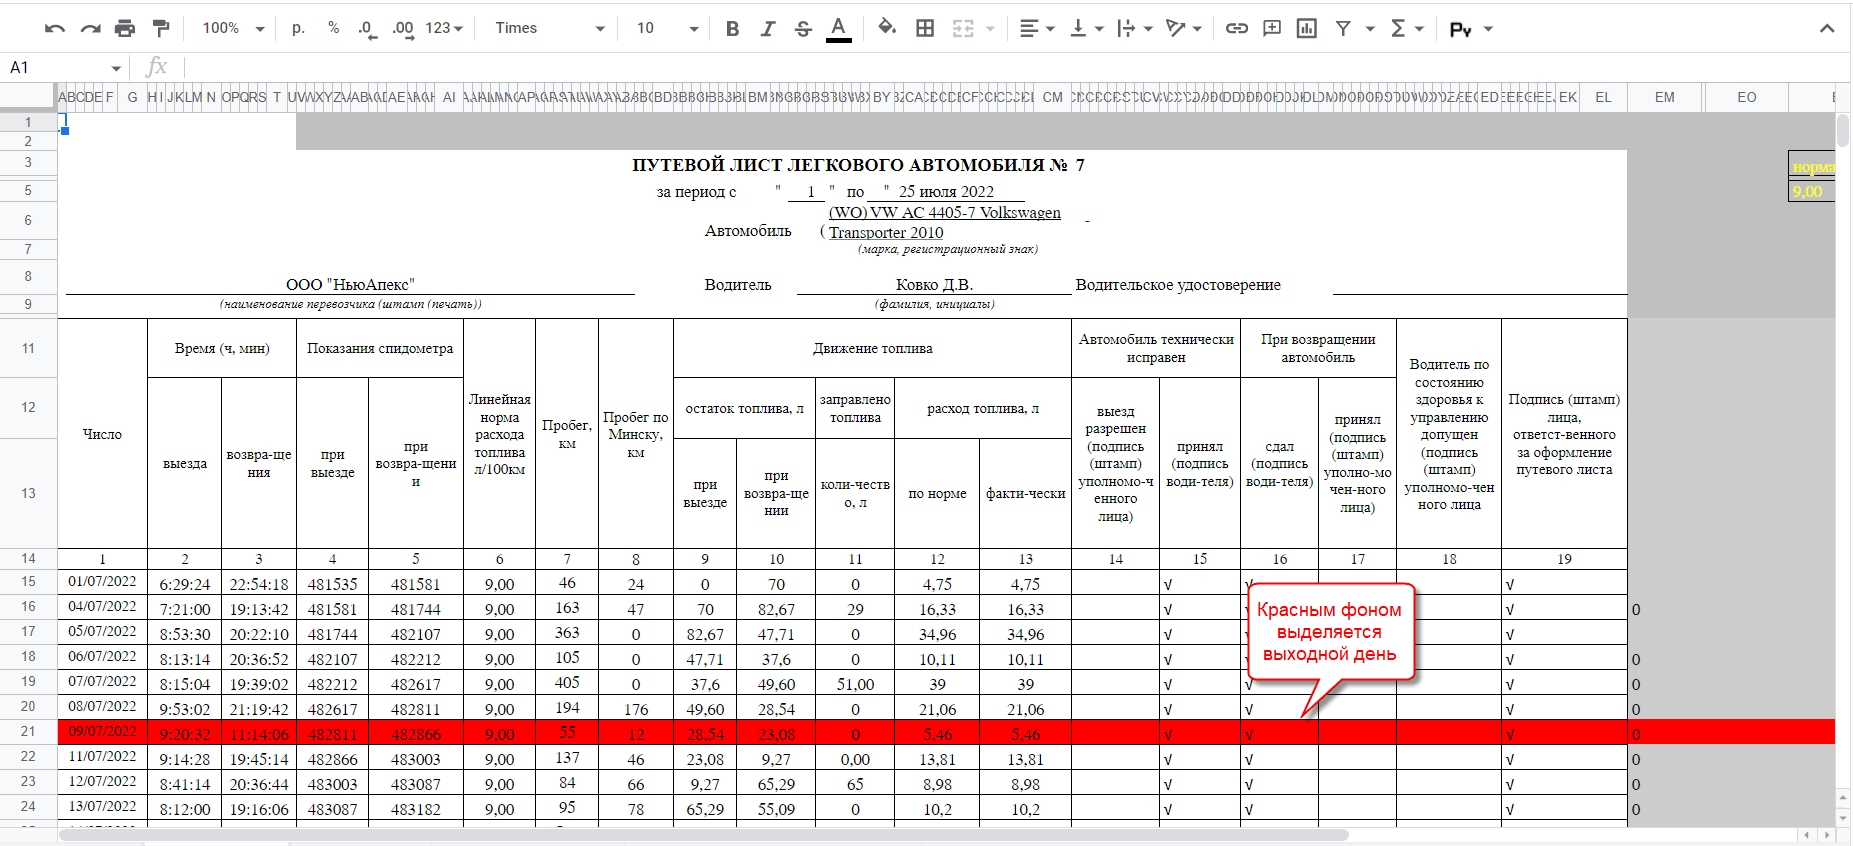Screen dimensions: 1853x846
Task: Open the fill color paint bucket
Action: click(x=886, y=28)
